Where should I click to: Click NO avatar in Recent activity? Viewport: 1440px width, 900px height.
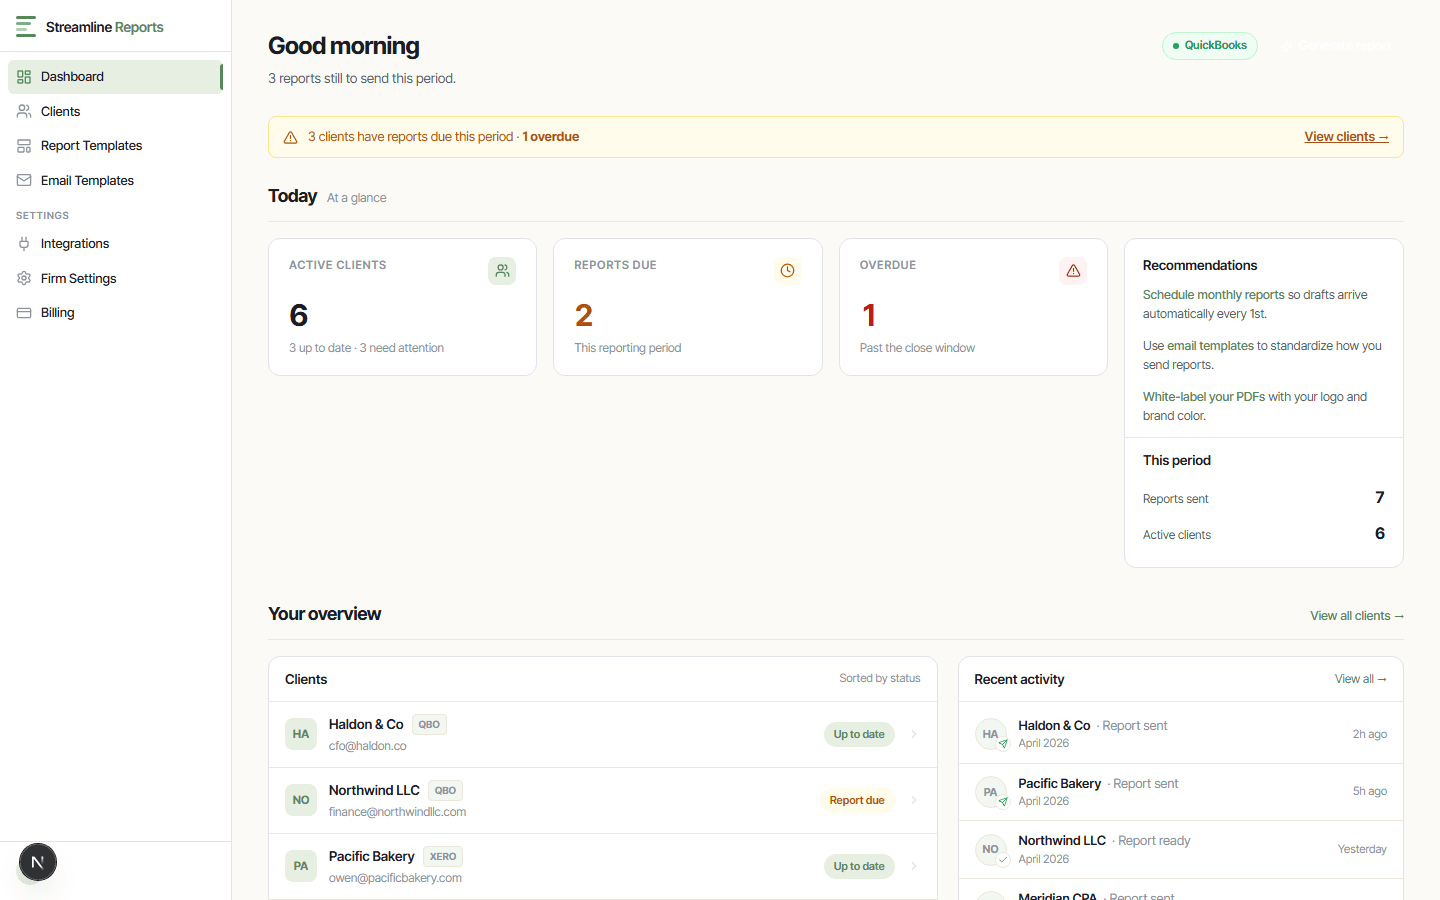pyautogui.click(x=991, y=849)
